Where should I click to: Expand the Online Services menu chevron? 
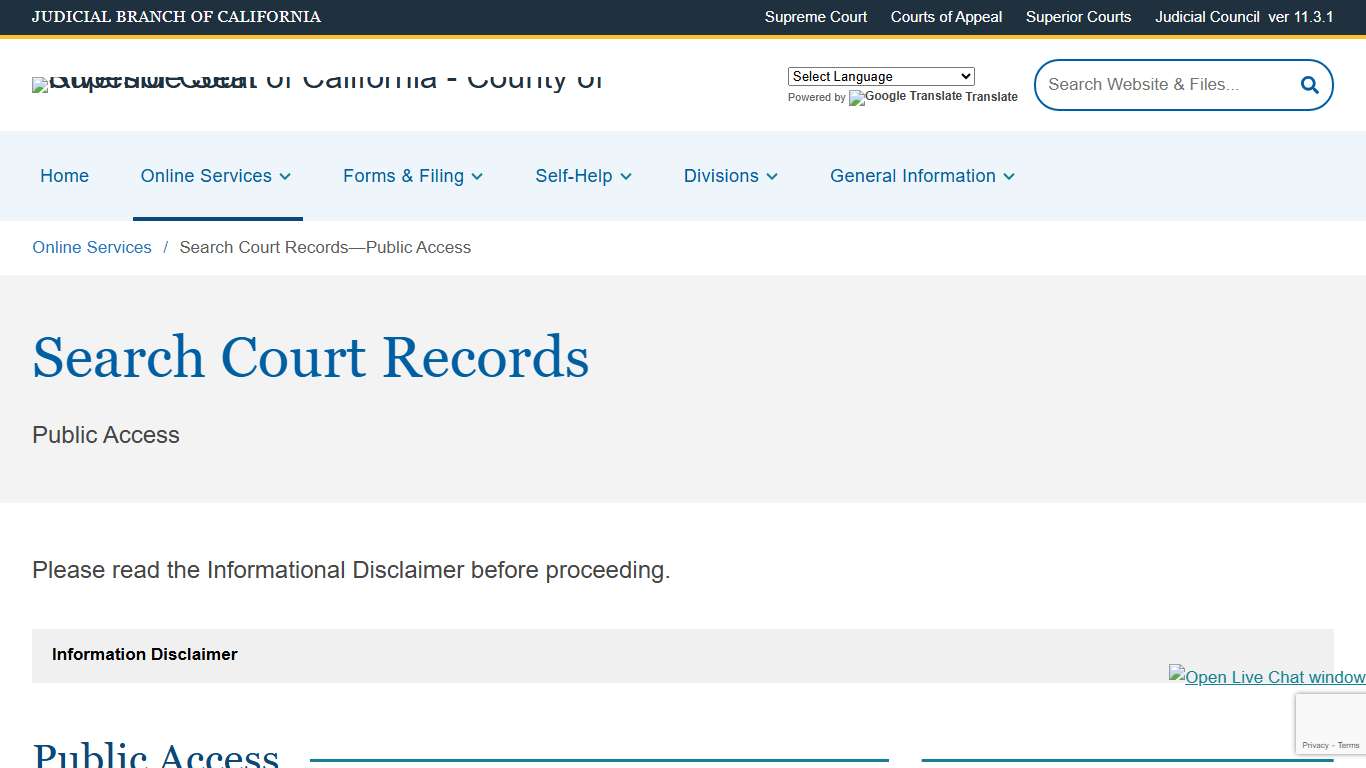click(x=284, y=176)
